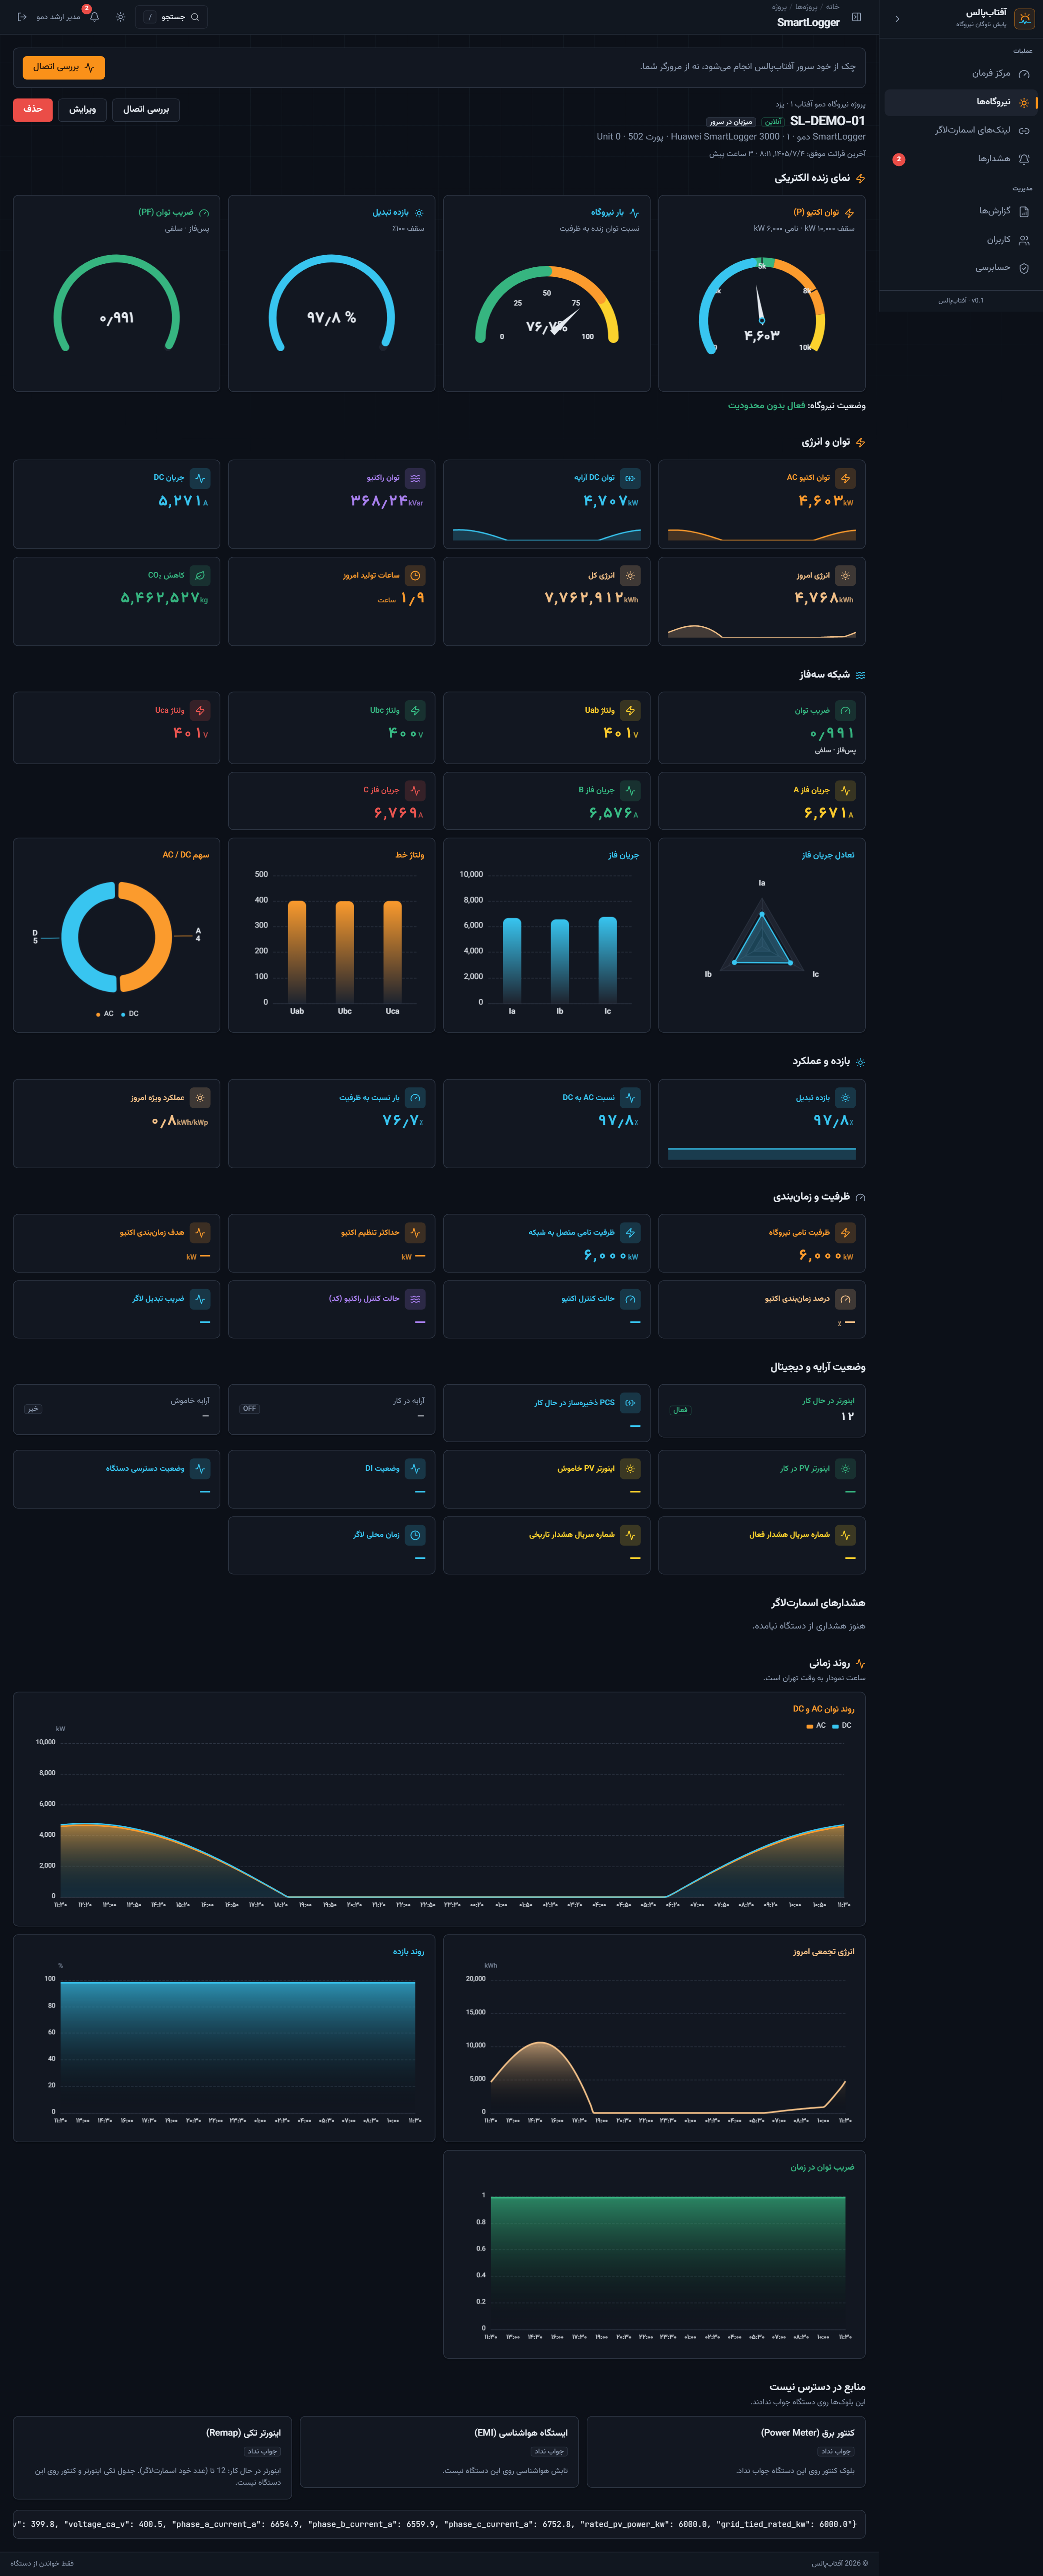
Task: Click the جریان DC card pulse icon
Action: 200,478
